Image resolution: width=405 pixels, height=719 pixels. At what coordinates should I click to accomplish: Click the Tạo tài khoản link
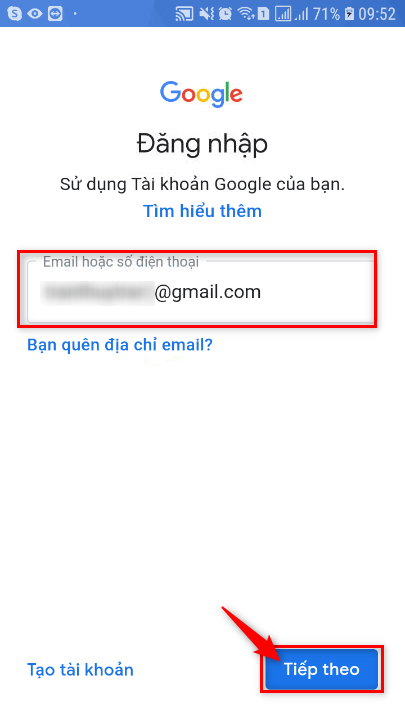[x=80, y=669]
